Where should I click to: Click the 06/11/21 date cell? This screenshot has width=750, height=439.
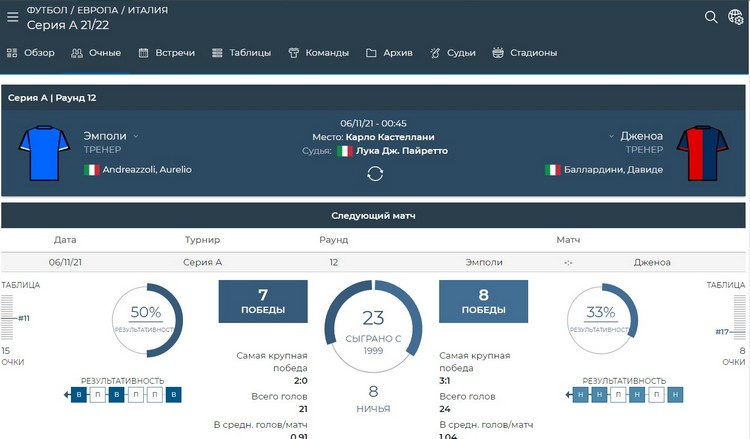click(65, 262)
